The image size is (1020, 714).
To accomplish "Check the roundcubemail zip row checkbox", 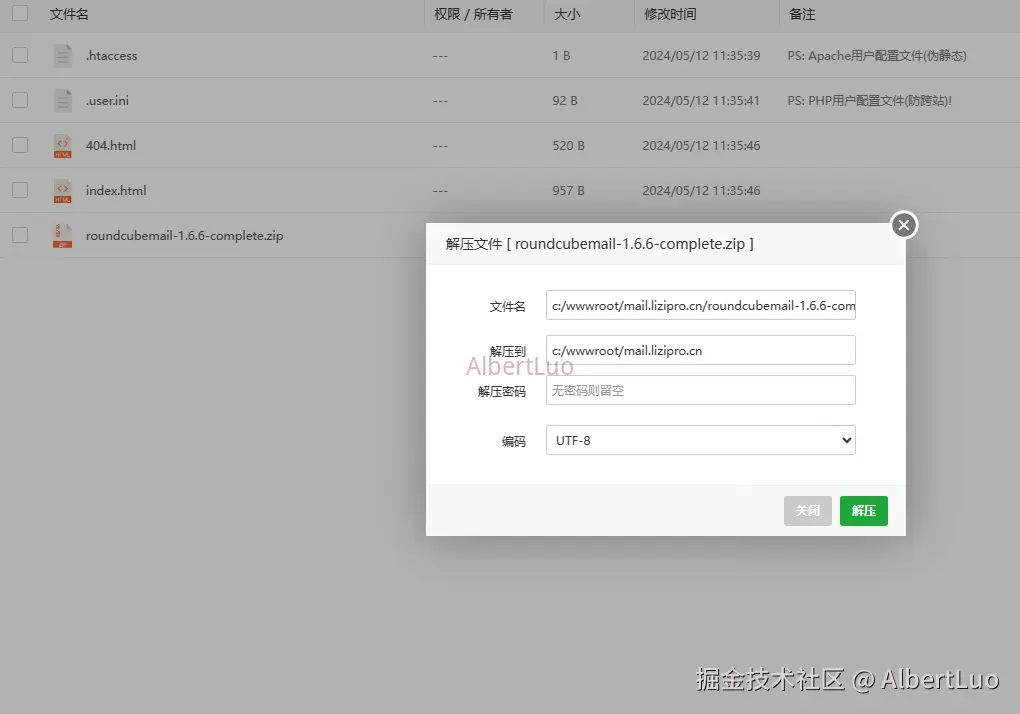I will (x=20, y=235).
